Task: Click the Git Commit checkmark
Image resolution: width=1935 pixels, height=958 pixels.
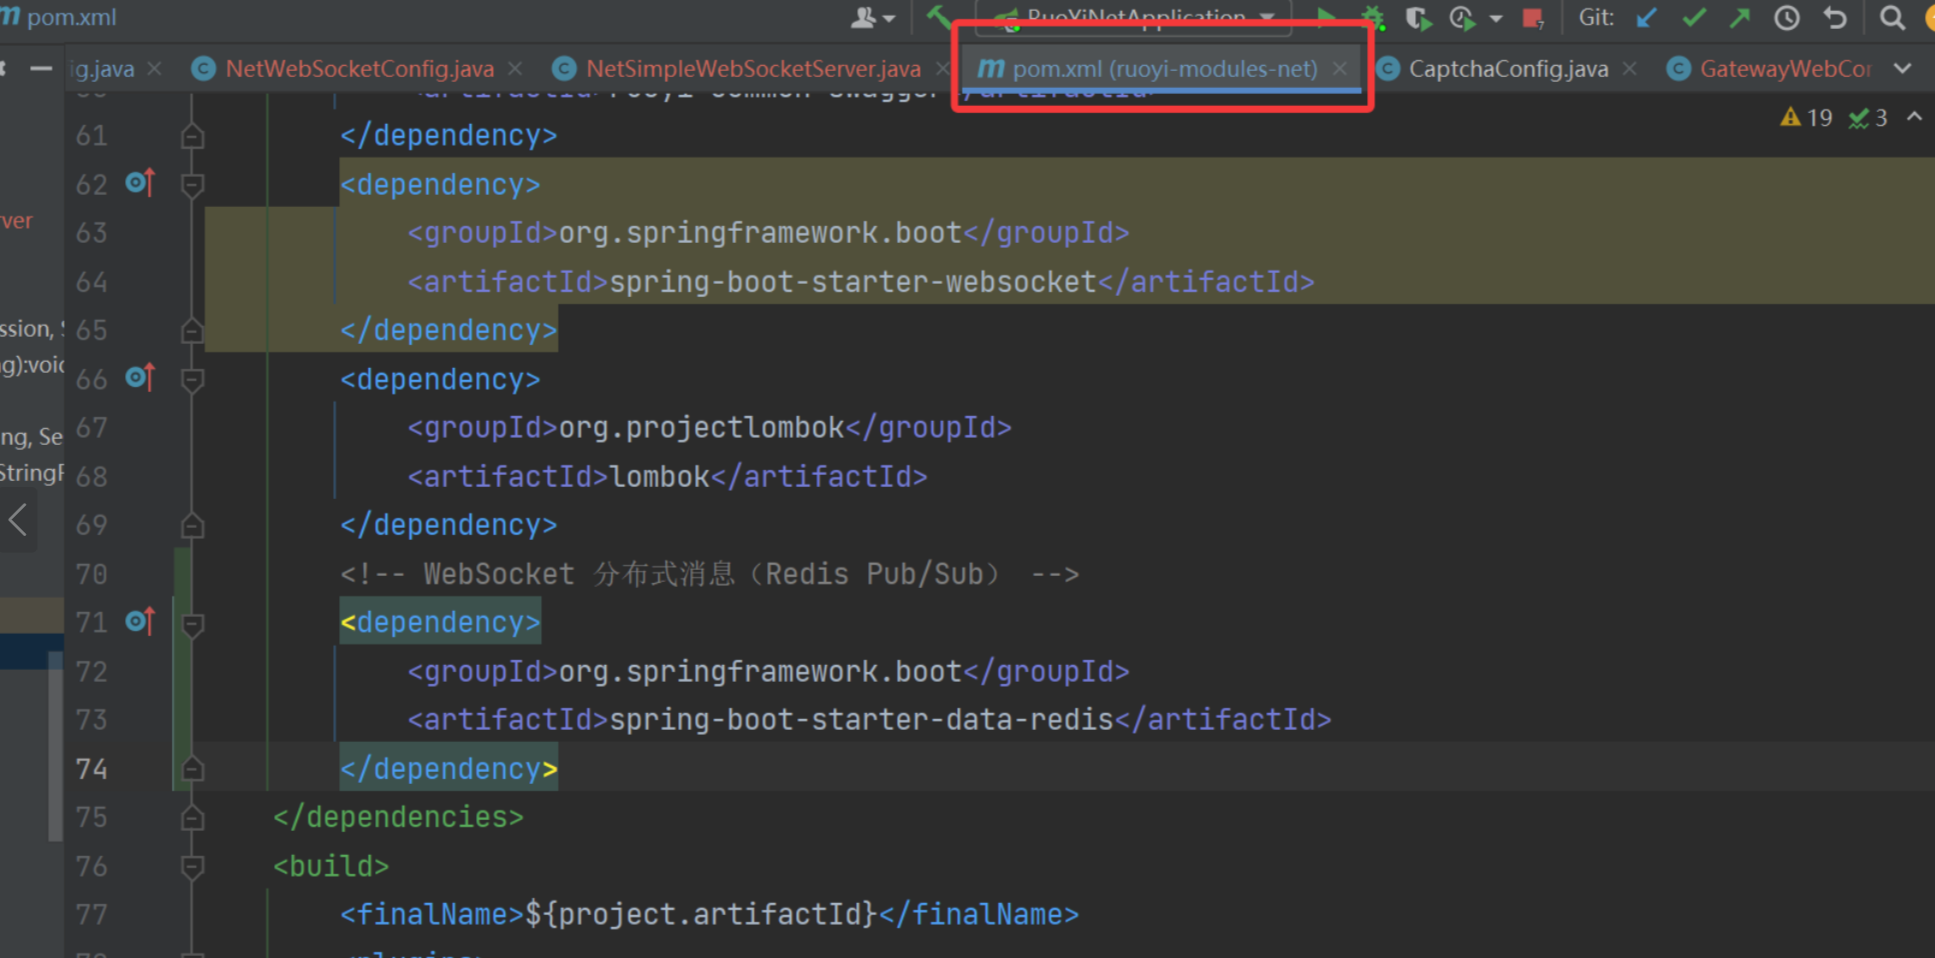Action: click(x=1693, y=18)
